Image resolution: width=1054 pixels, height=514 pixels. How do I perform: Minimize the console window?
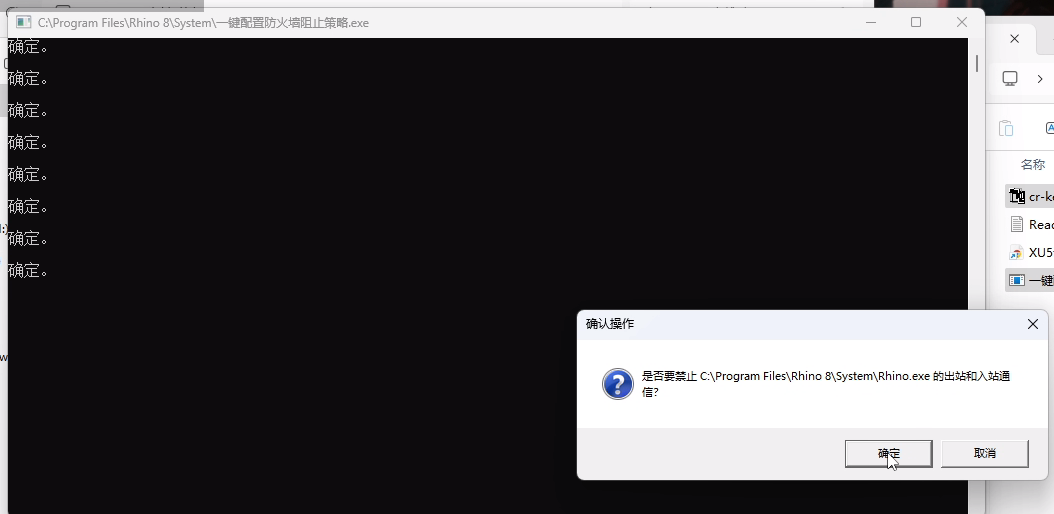870,22
